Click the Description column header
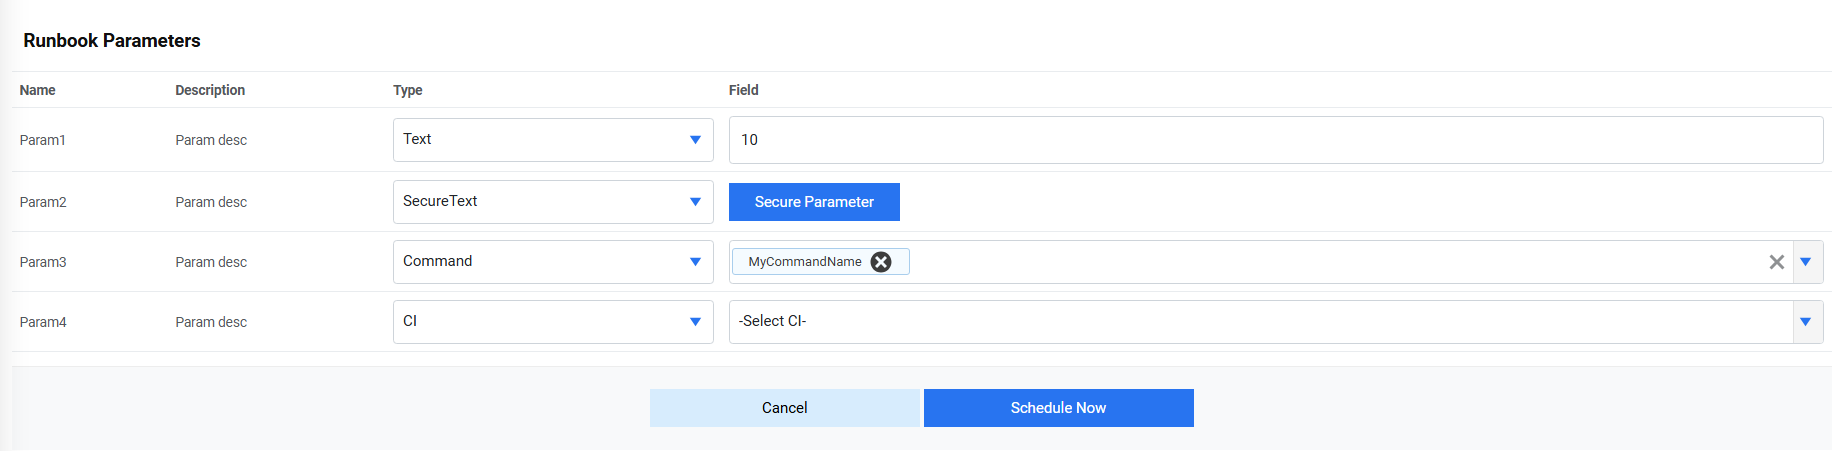The image size is (1845, 451). tap(210, 90)
